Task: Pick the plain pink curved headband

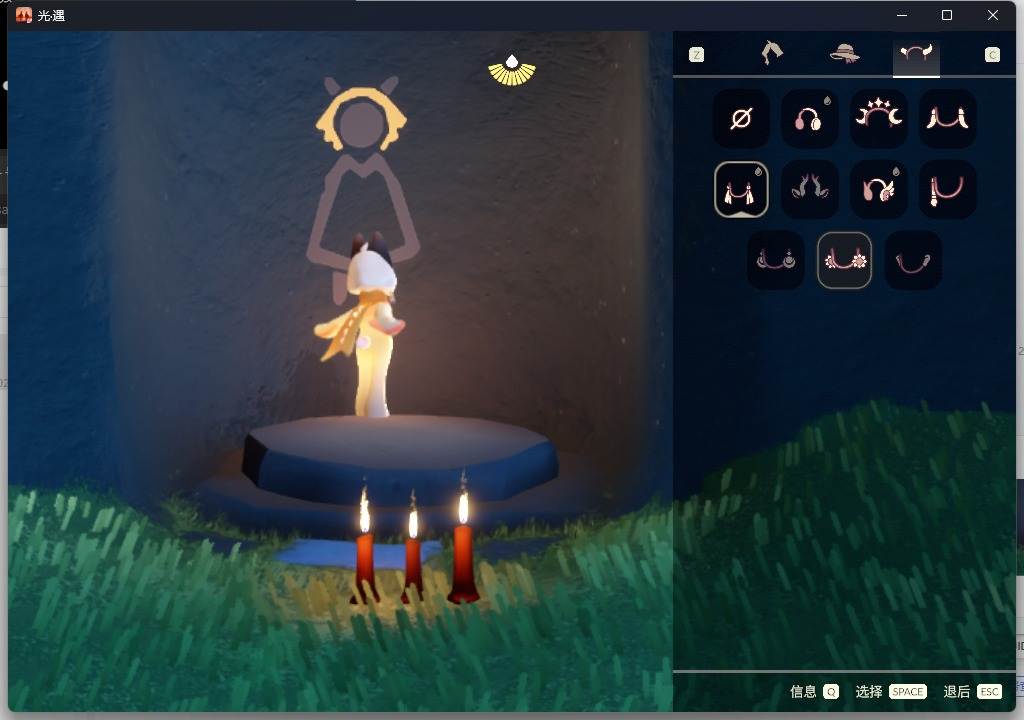Action: tap(913, 260)
